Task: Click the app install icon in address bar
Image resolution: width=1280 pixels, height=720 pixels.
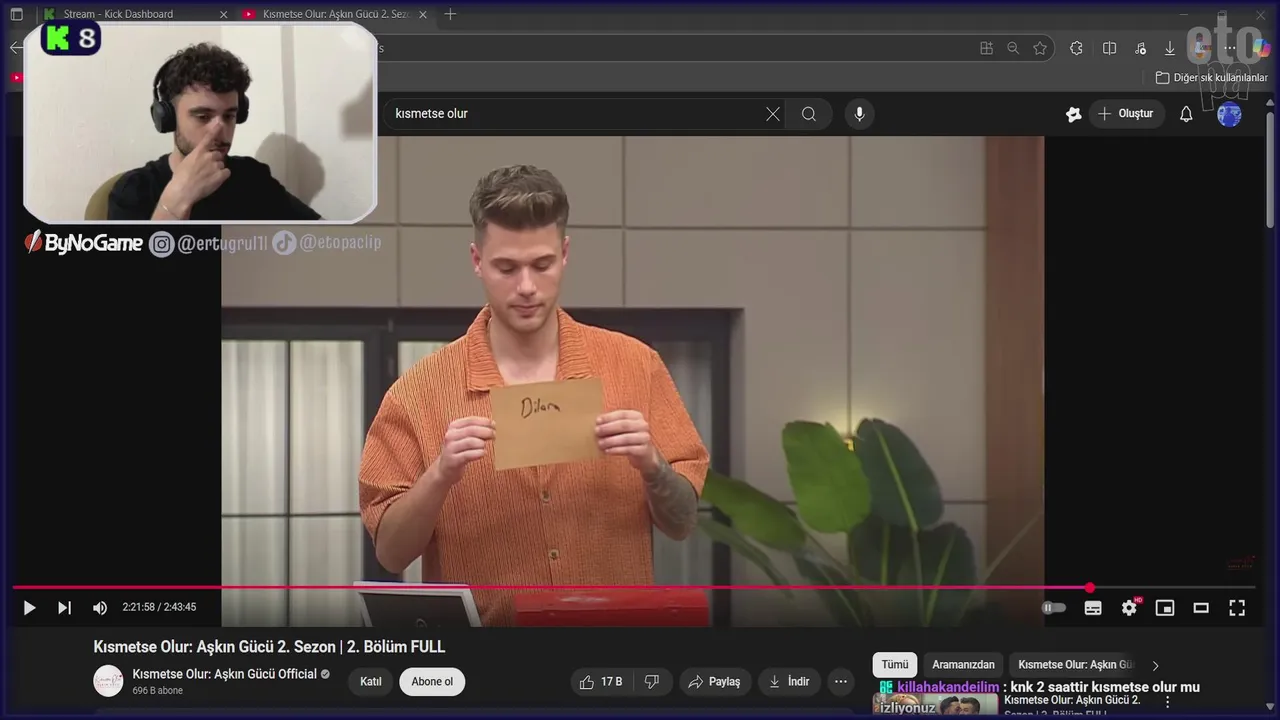Action: pyautogui.click(x=987, y=48)
